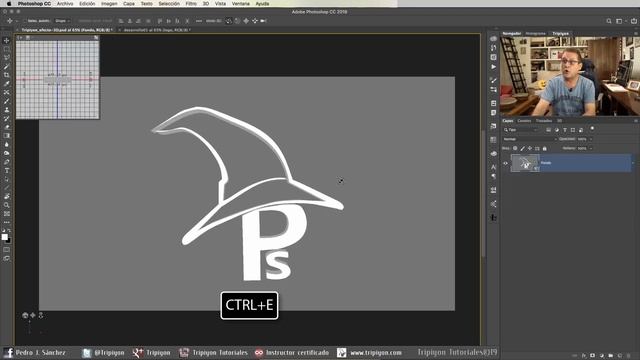Image resolution: width=640 pixels, height=360 pixels.
Task: Select the Move tool in the toolbar
Action: pos(7,40)
